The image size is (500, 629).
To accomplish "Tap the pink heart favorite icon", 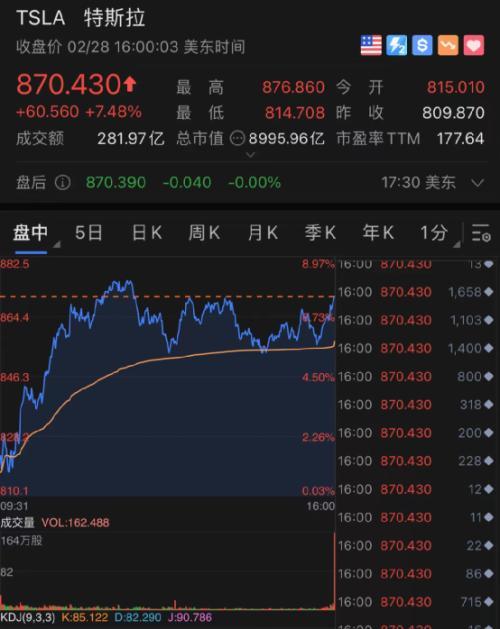I will pos(474,45).
